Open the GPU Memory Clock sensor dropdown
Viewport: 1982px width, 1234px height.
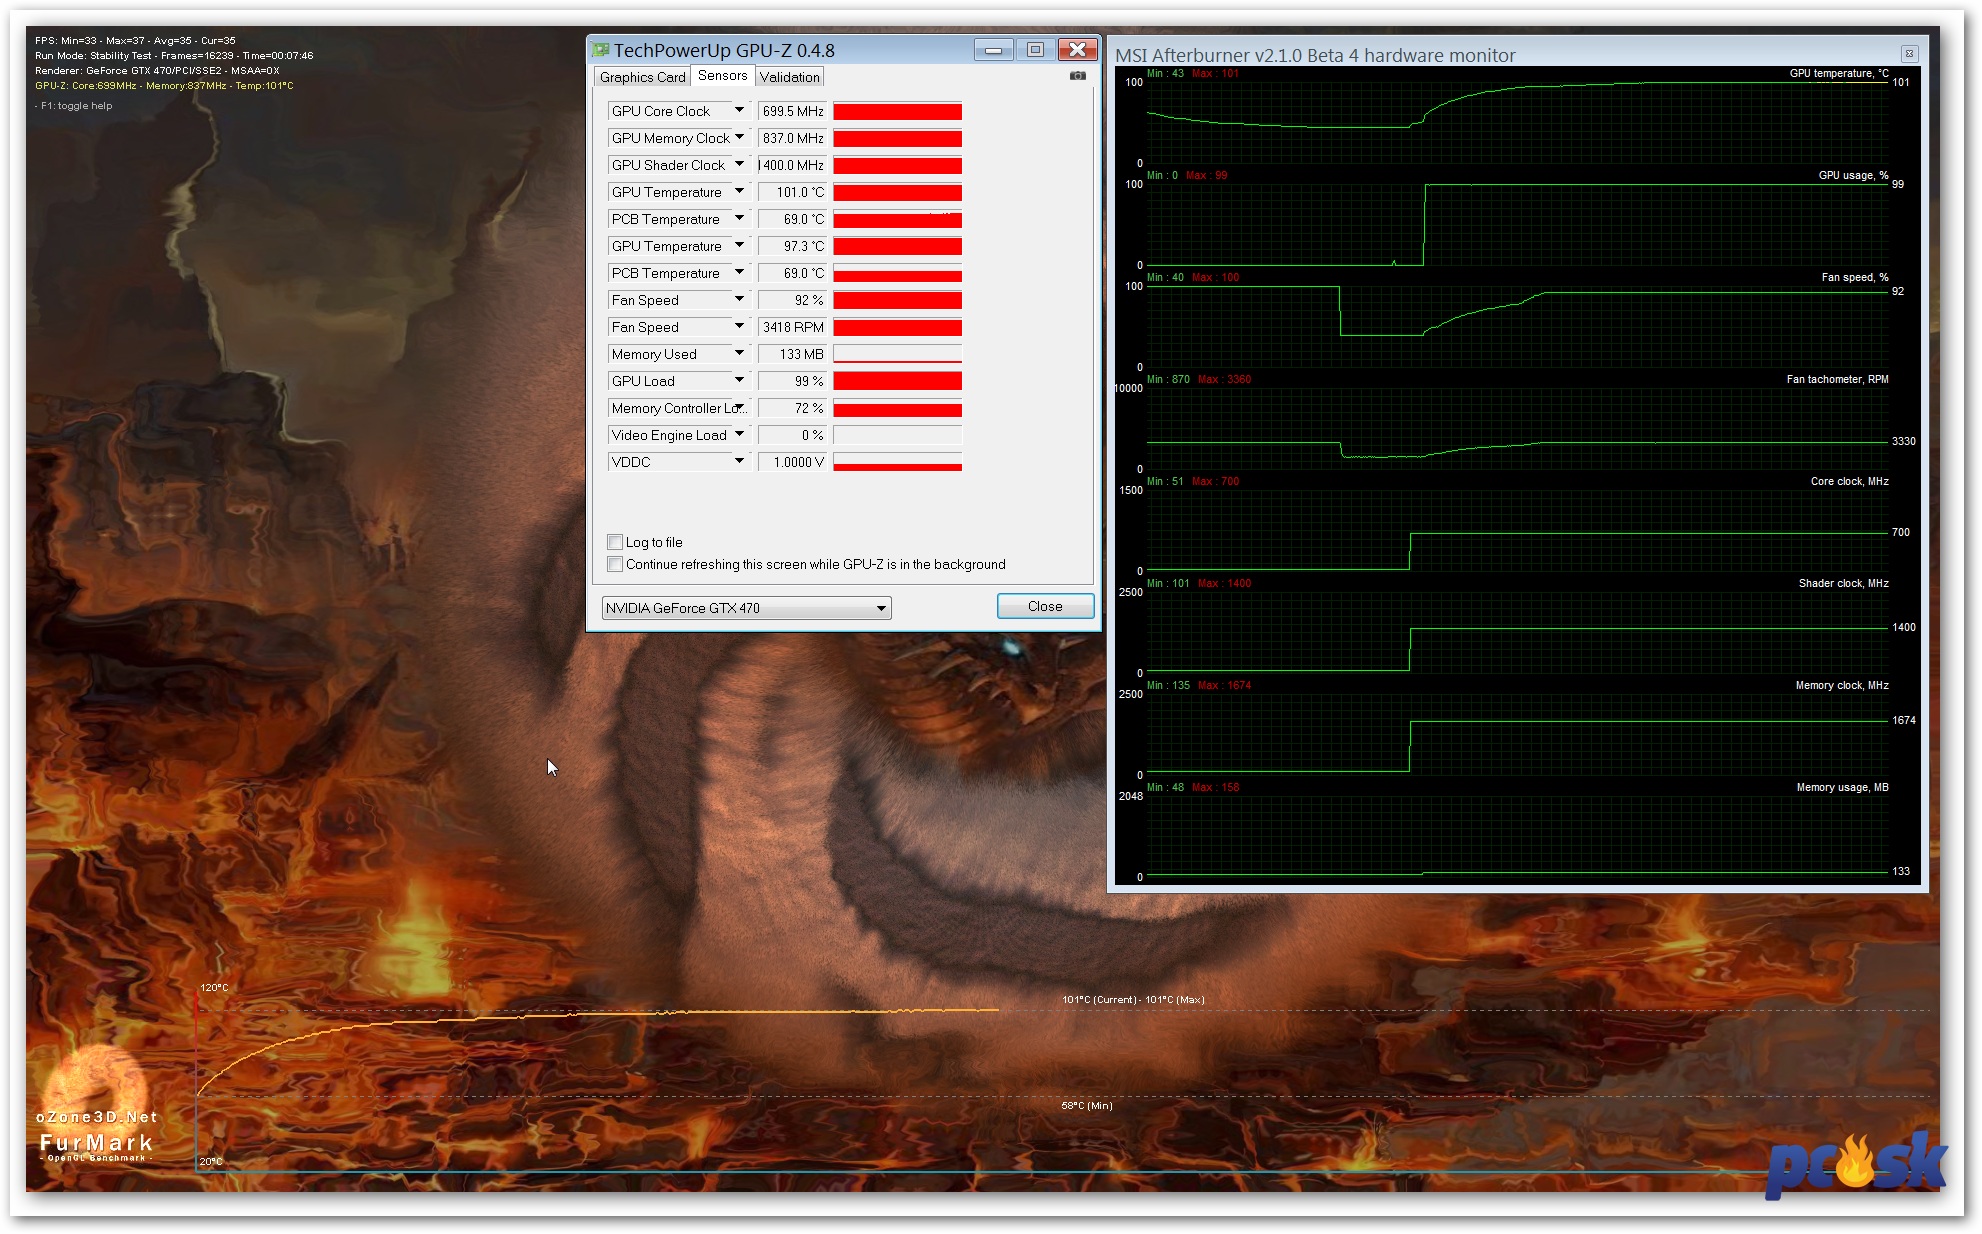click(739, 137)
